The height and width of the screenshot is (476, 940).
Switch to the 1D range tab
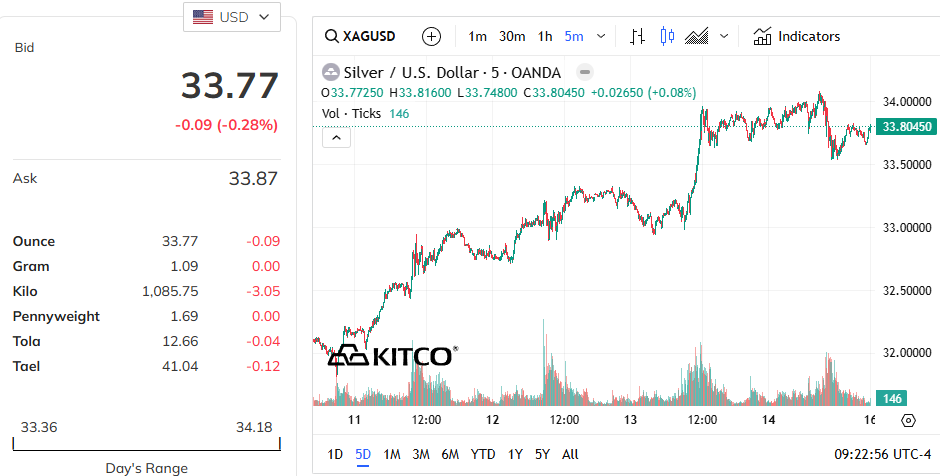click(x=335, y=454)
